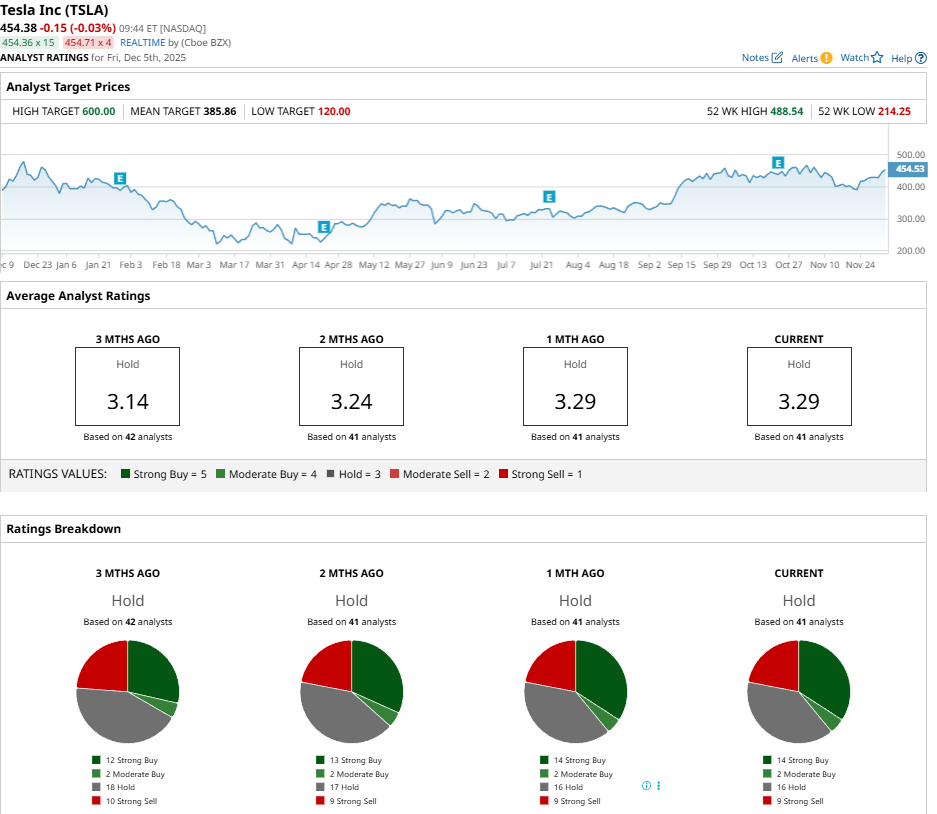937x814 pixels.
Task: Click the CURRENT 3.29 rating box
Action: coord(799,386)
